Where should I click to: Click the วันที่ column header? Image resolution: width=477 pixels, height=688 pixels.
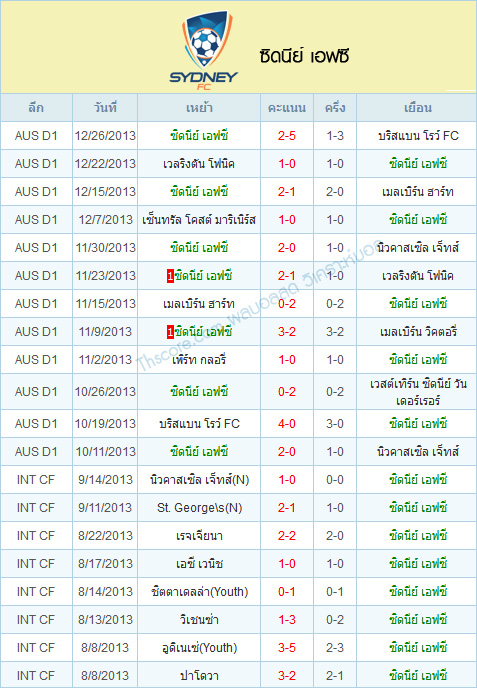click(x=105, y=108)
